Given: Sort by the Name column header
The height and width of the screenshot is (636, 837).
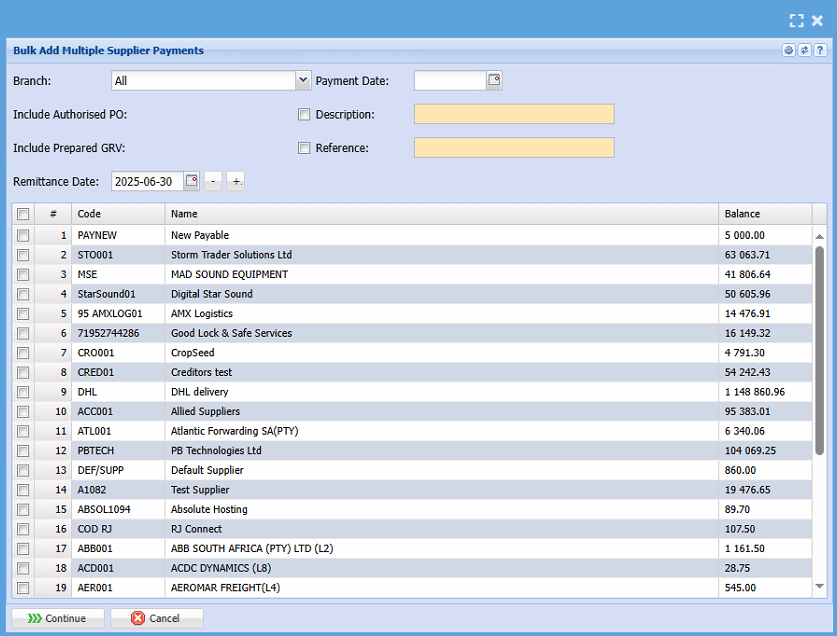Looking at the screenshot, I should pyautogui.click(x=440, y=214).
